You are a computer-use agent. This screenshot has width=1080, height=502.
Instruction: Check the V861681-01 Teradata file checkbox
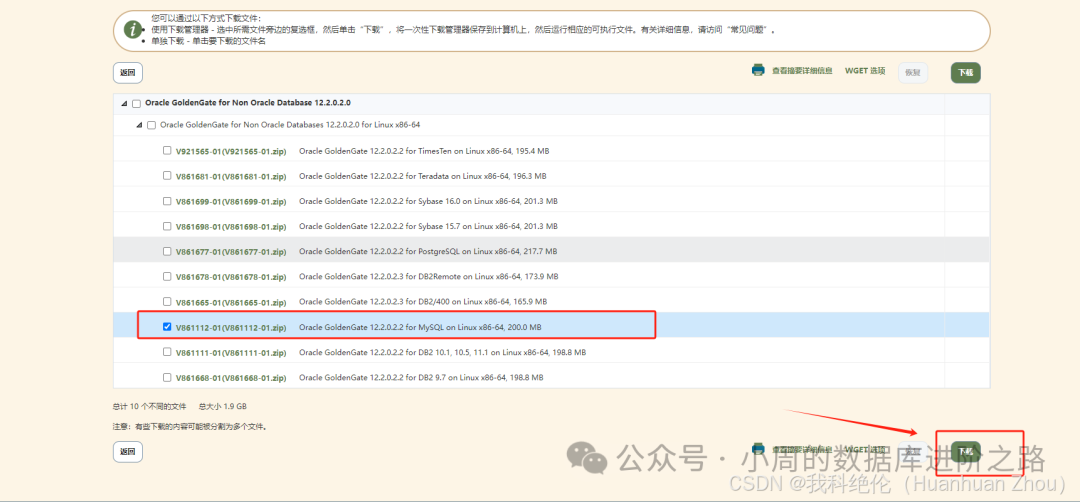pyautogui.click(x=167, y=176)
